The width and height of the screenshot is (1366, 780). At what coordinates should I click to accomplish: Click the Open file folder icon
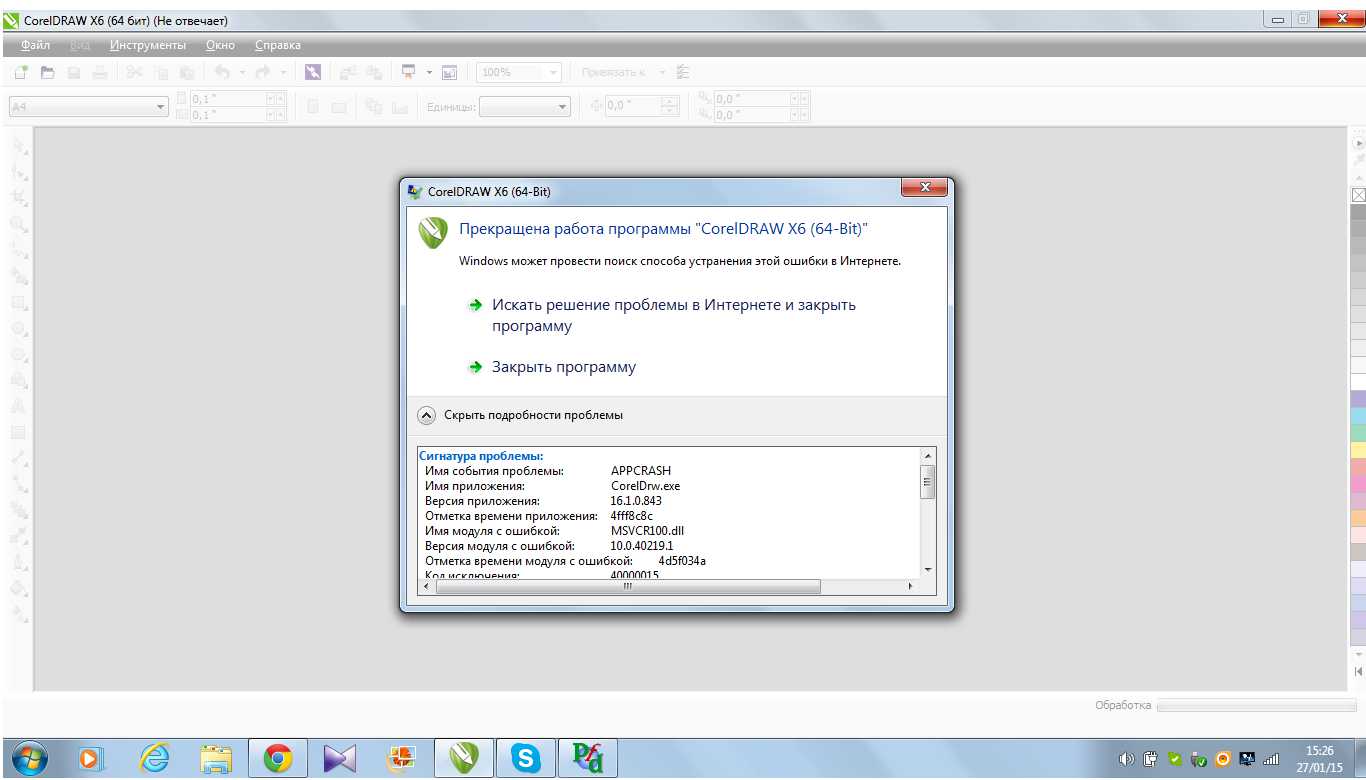pyautogui.click(x=47, y=72)
